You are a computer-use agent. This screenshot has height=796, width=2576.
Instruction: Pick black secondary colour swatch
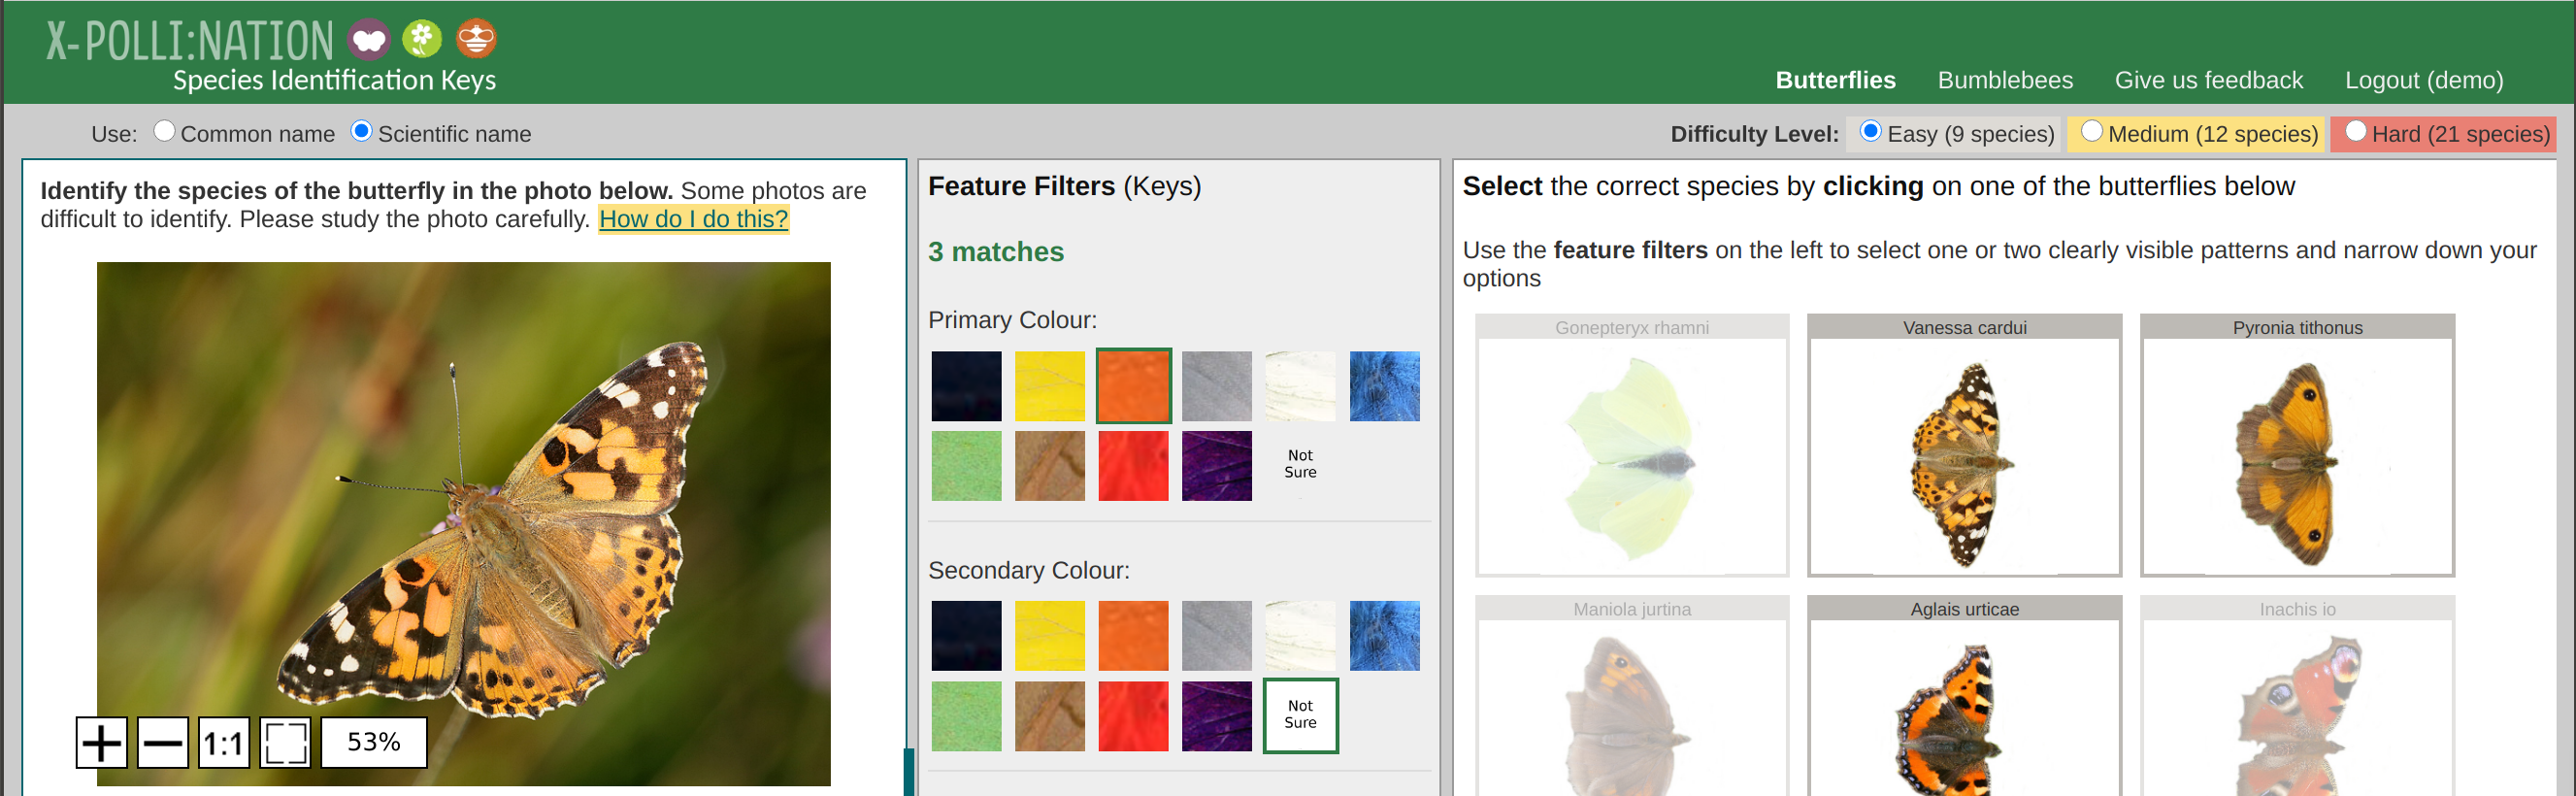click(x=966, y=636)
